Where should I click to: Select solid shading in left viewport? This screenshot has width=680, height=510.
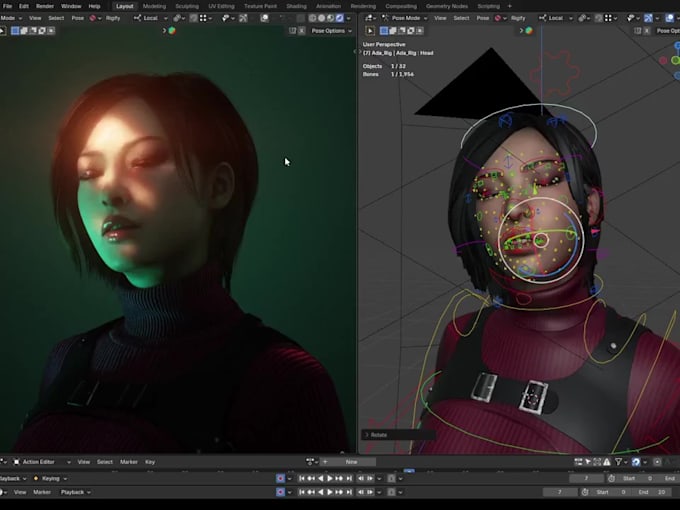[x=321, y=18]
